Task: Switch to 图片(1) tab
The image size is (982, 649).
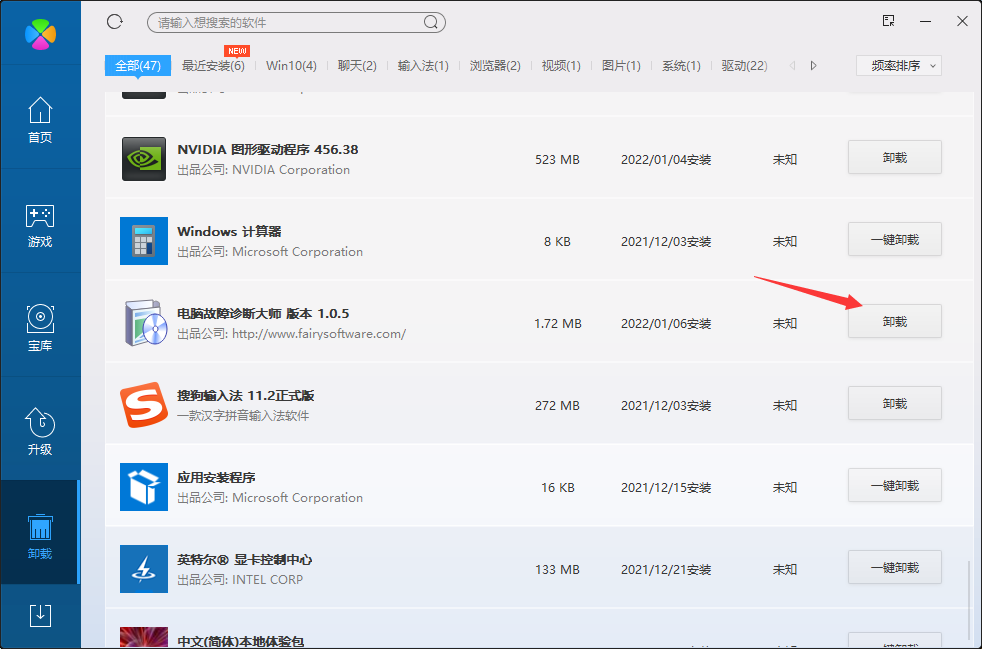Action: [x=621, y=66]
